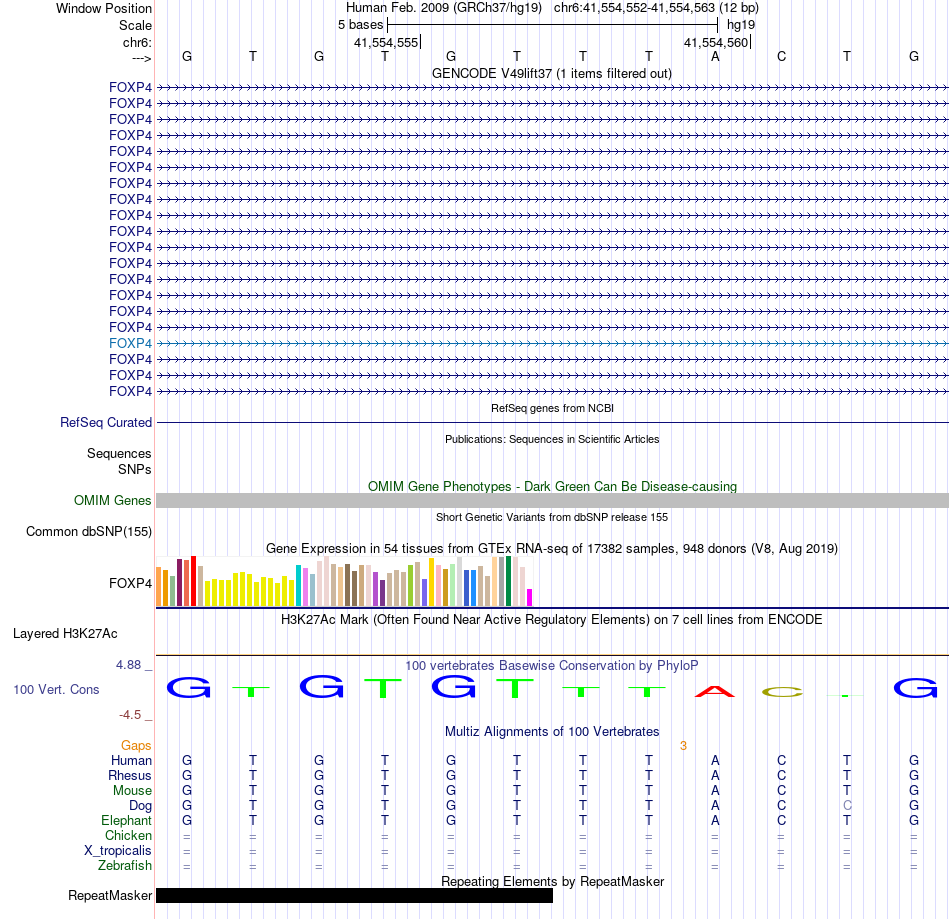Select the light-blue highlighted FOXP4 transcript label
This screenshot has width=950, height=919.
pyautogui.click(x=130, y=343)
